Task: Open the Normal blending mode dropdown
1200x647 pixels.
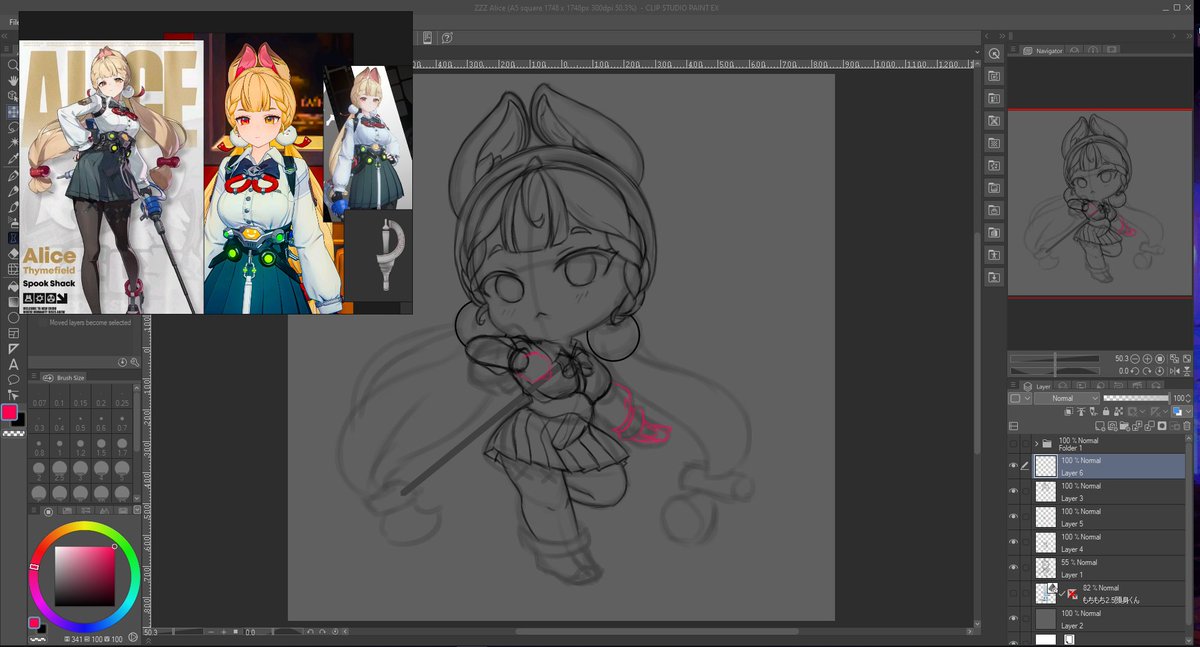Action: click(x=1068, y=398)
